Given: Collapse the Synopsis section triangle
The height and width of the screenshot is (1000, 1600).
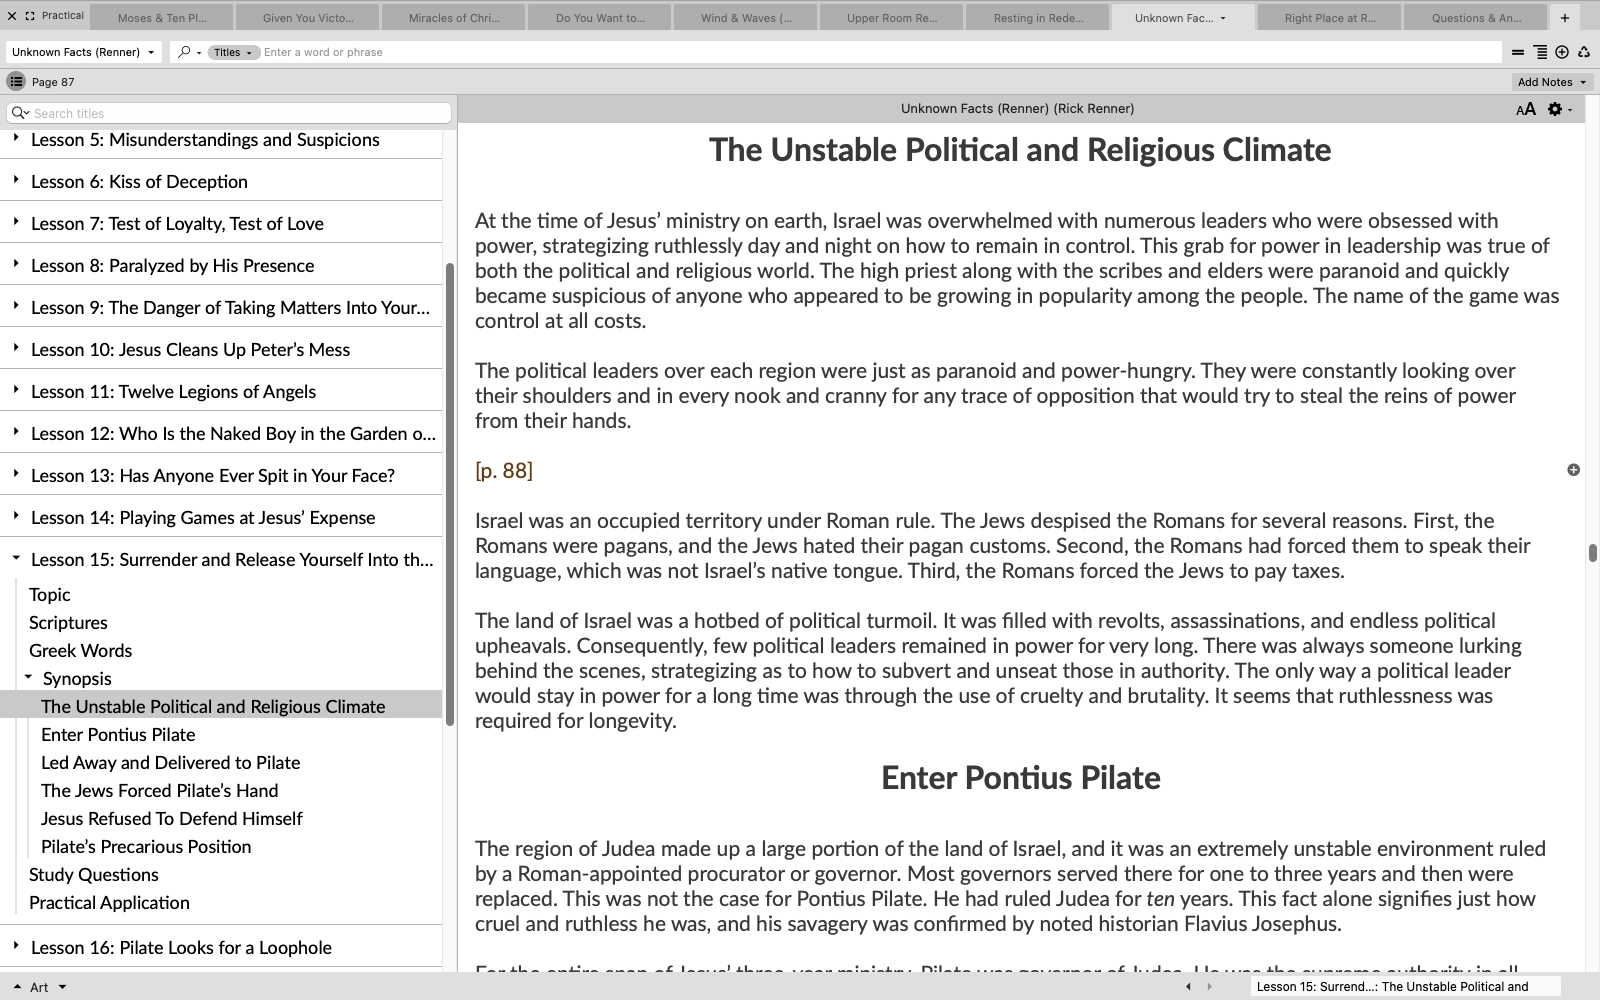Looking at the screenshot, I should 29,677.
